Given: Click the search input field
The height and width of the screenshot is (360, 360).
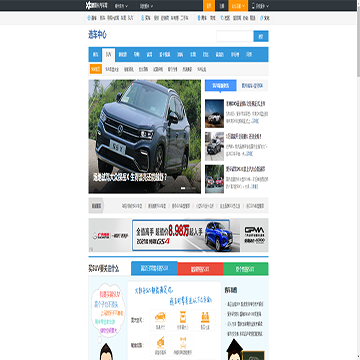Looking at the screenshot, I should (x=235, y=36).
